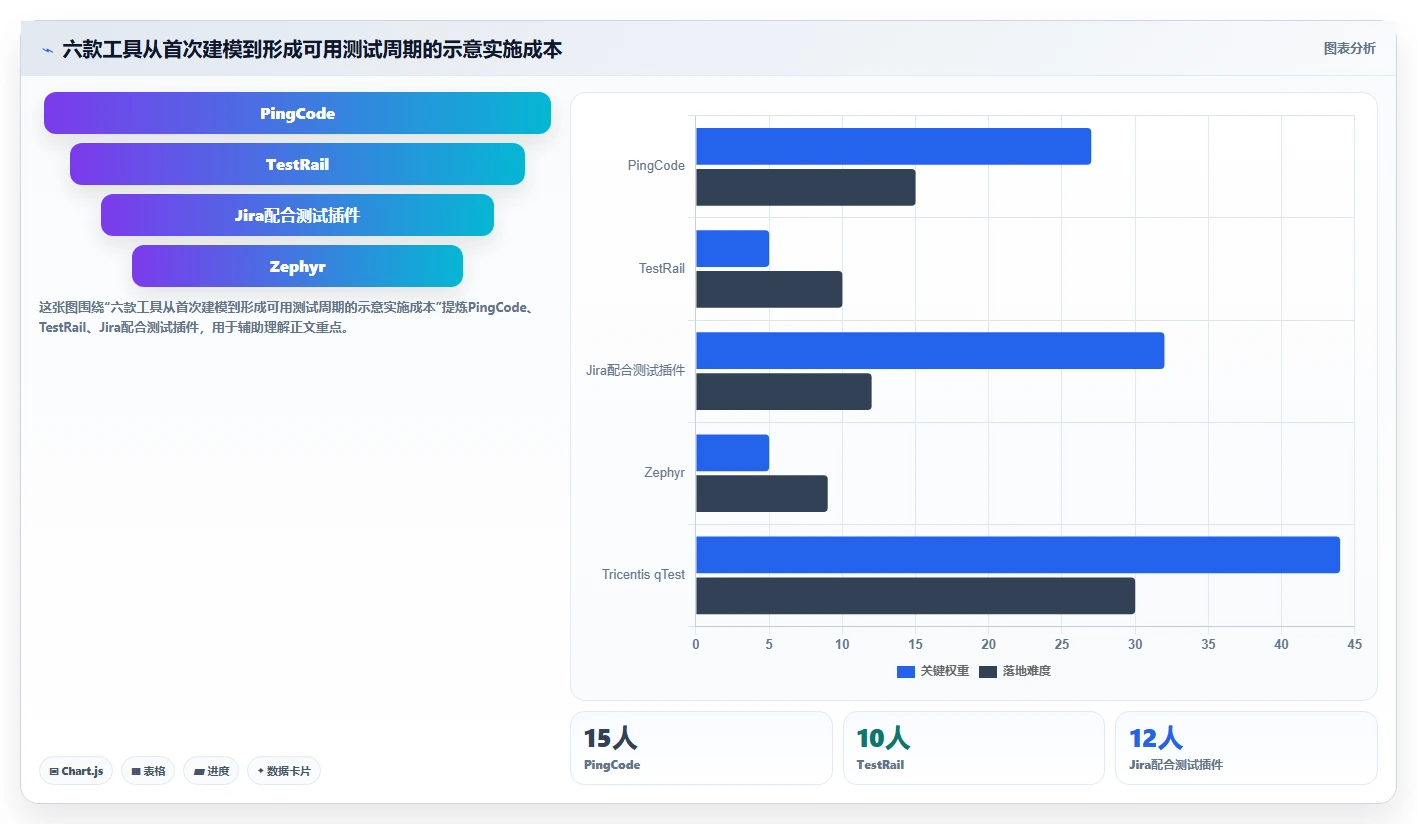Select the TestRail funnel bar

click(x=297, y=164)
